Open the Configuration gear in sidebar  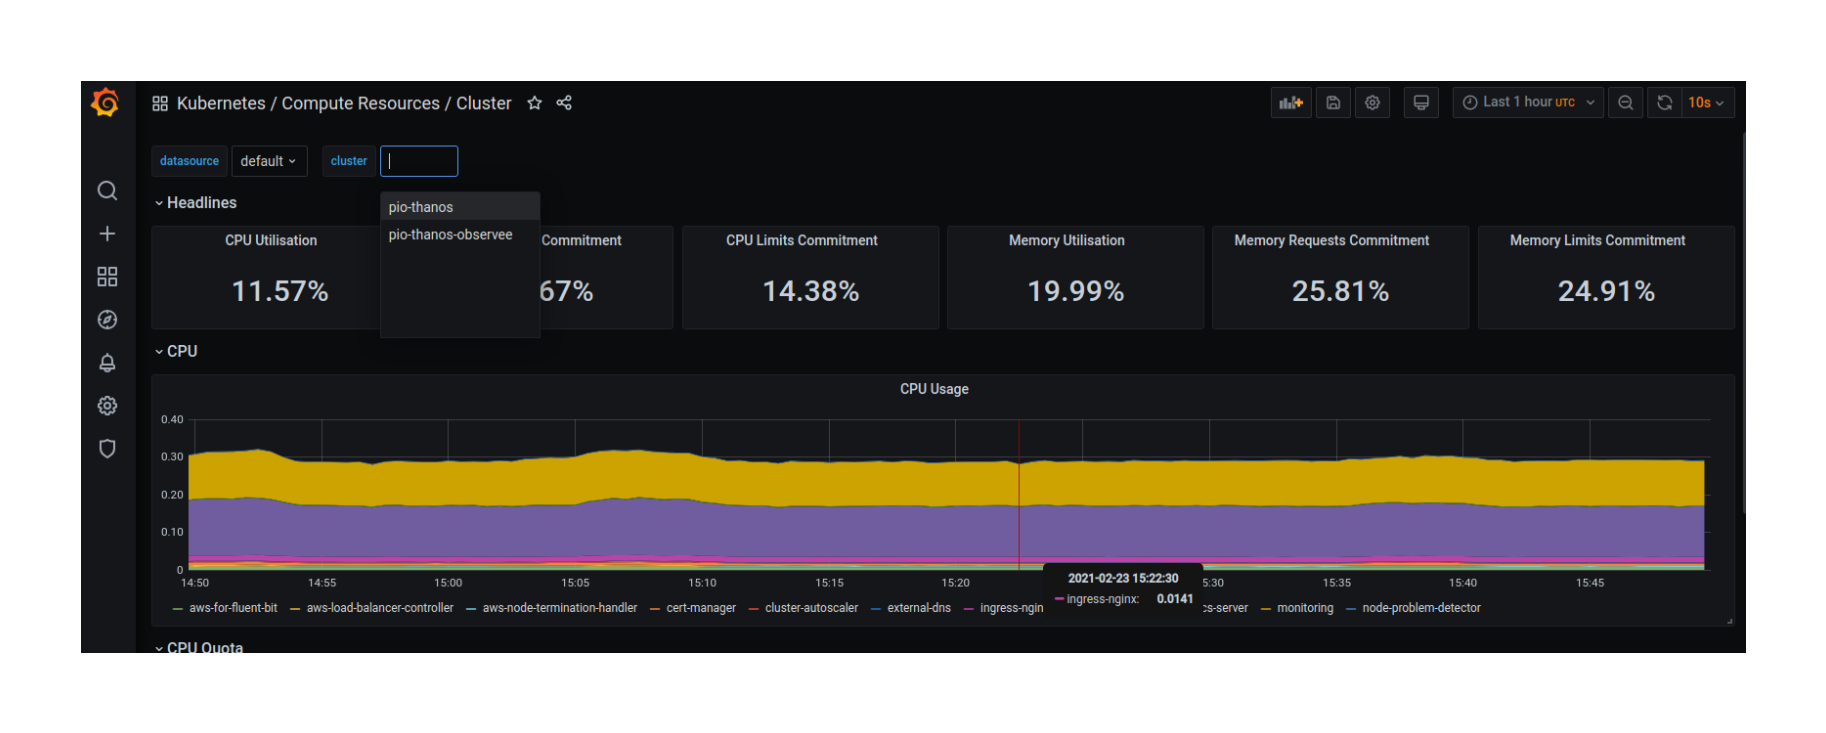107,405
